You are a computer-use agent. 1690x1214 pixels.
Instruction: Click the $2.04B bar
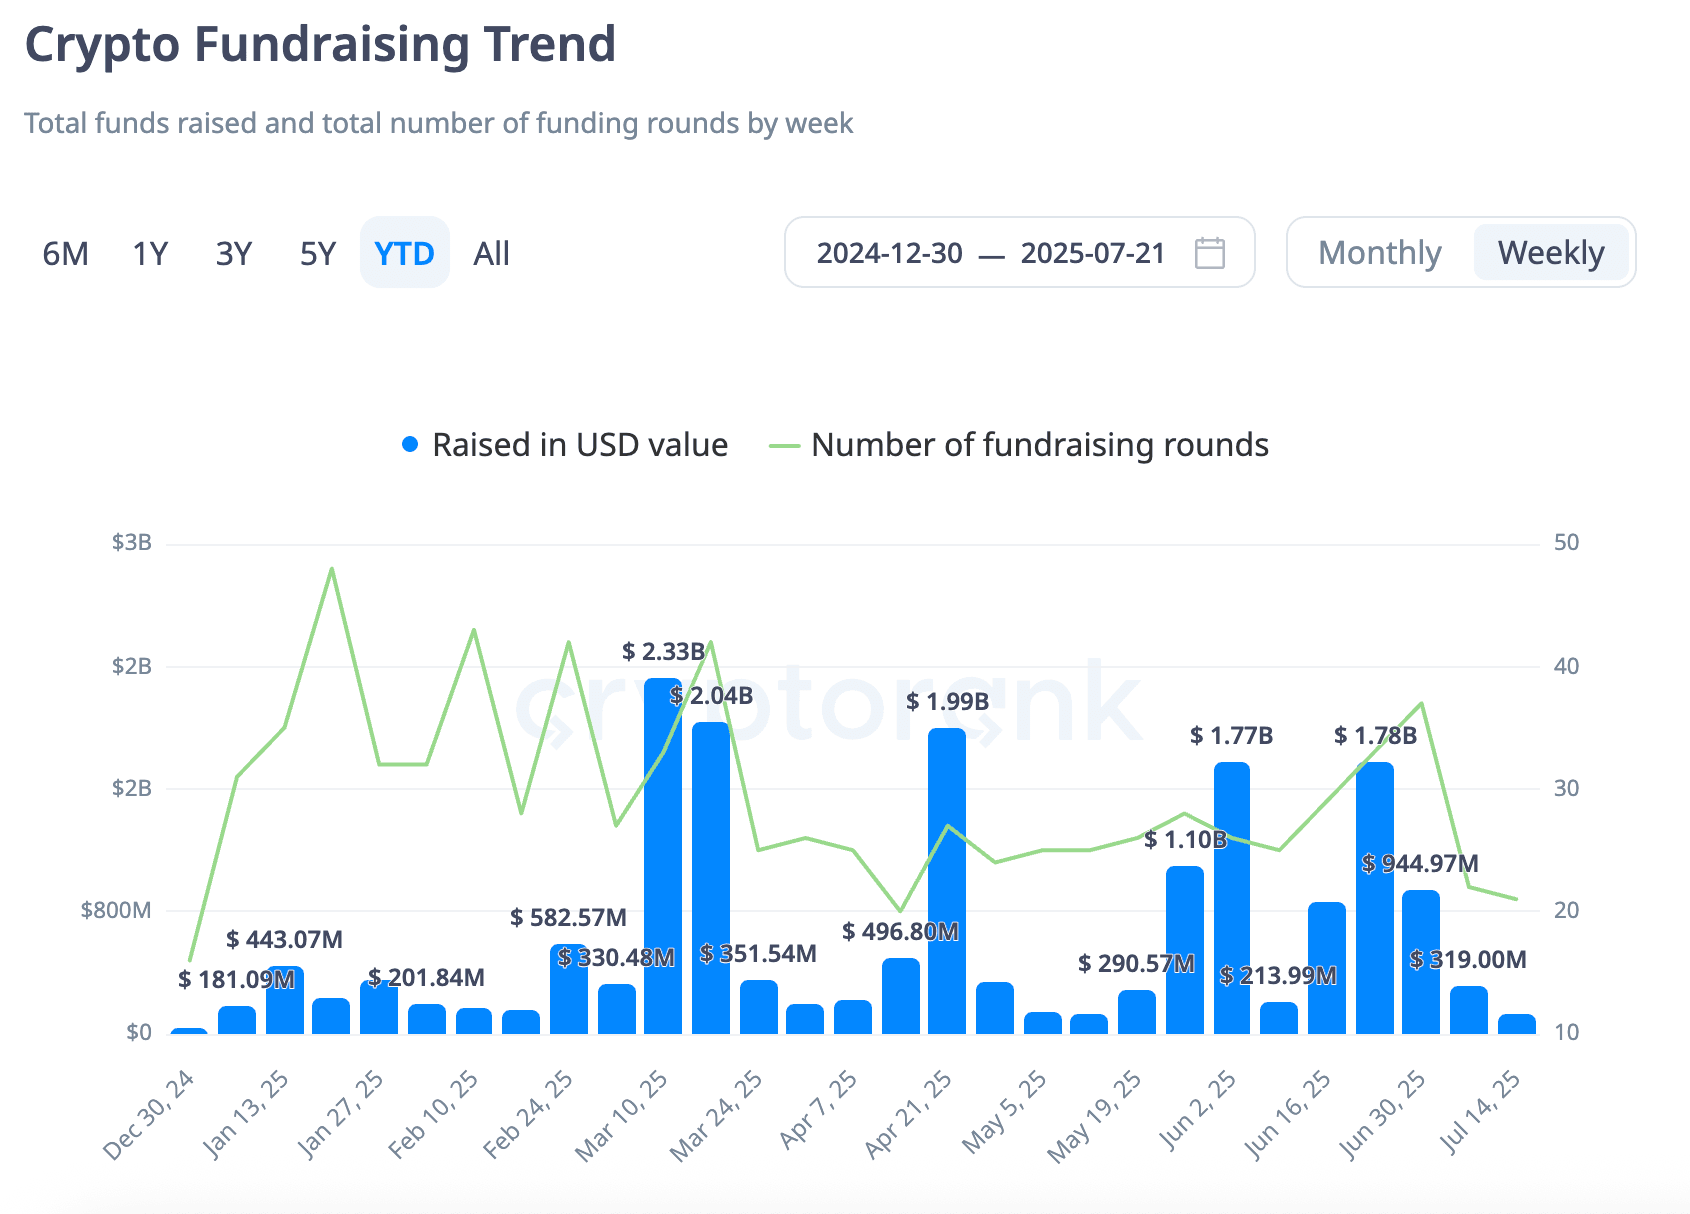(x=711, y=878)
